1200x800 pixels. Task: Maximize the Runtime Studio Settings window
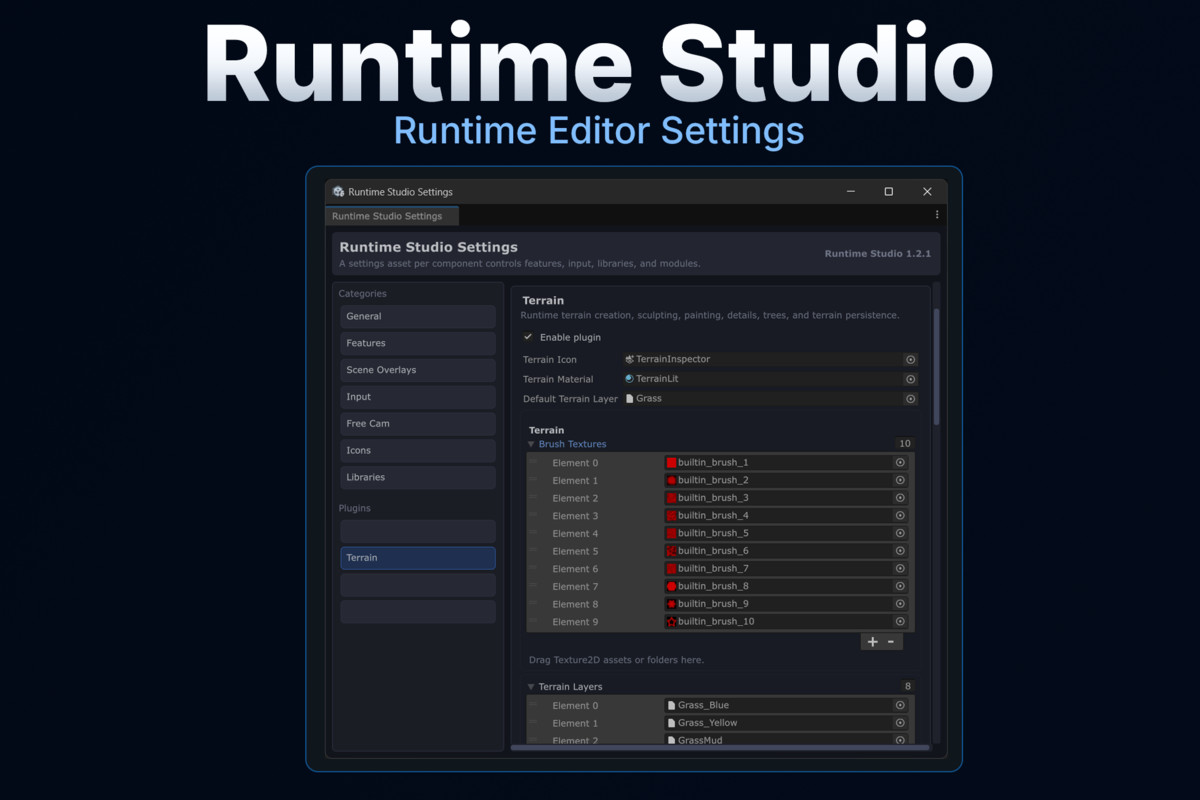888,192
